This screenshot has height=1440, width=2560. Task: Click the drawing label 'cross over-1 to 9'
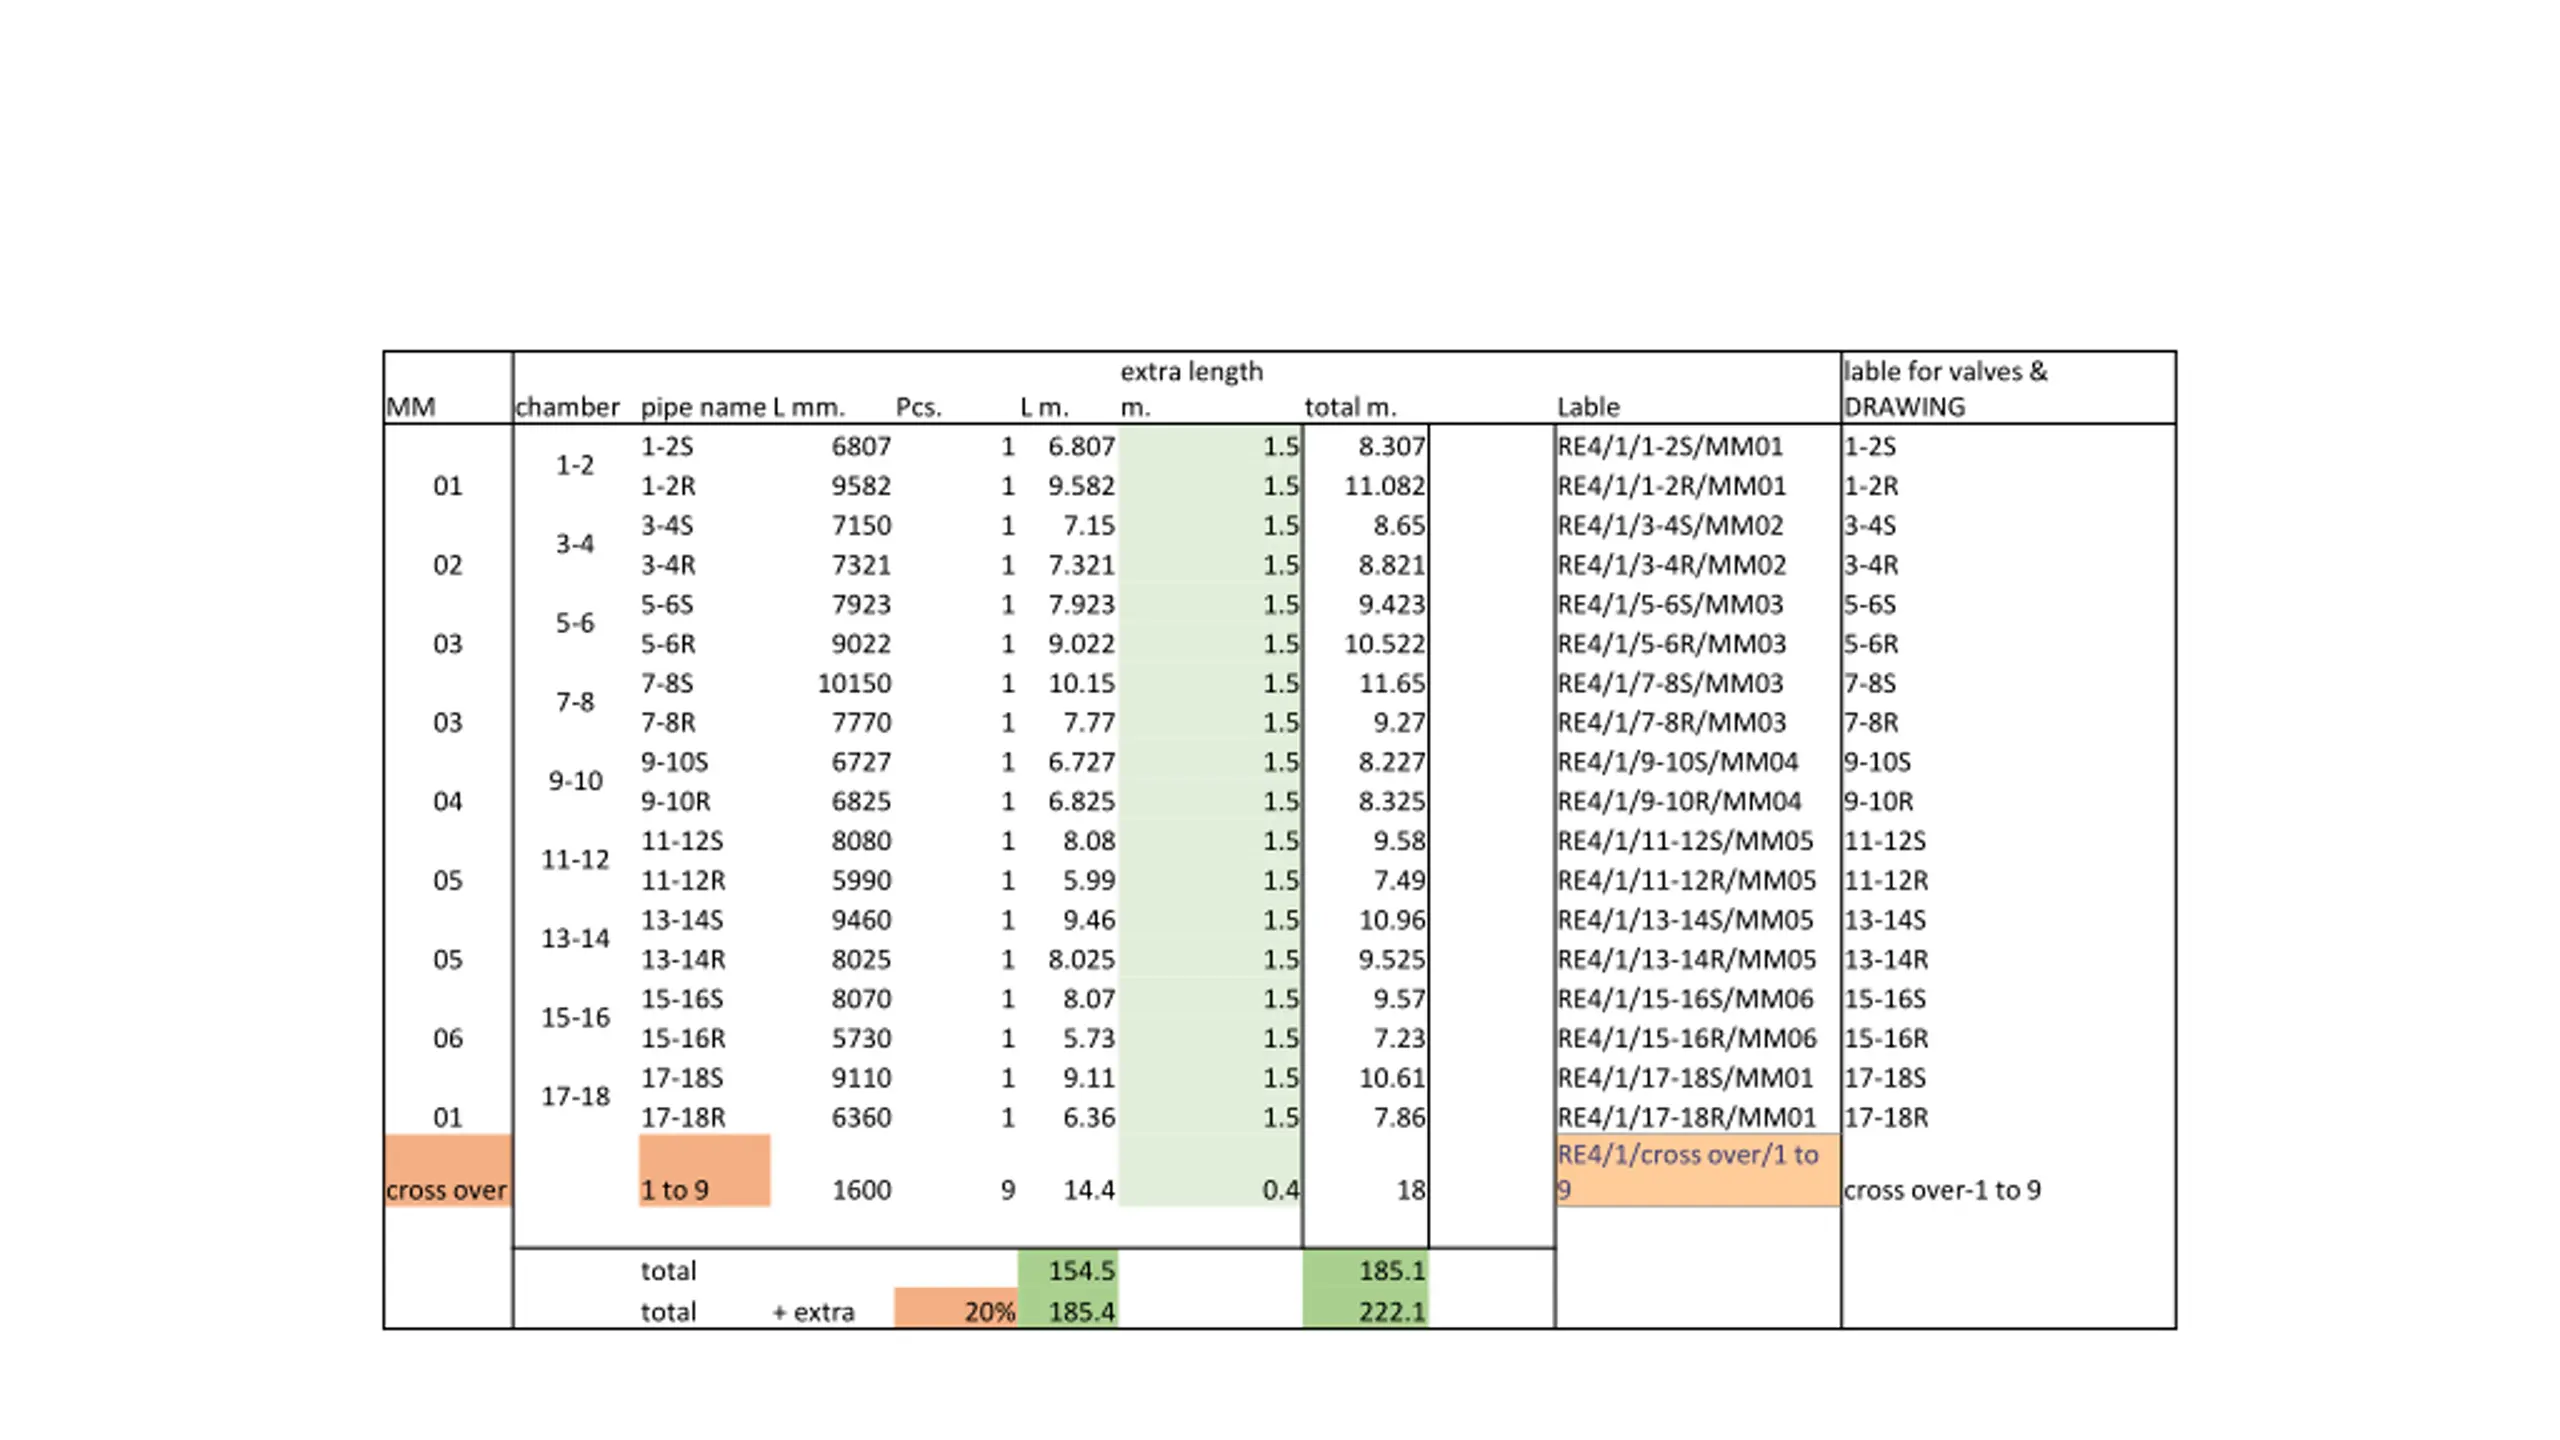(x=1942, y=1190)
